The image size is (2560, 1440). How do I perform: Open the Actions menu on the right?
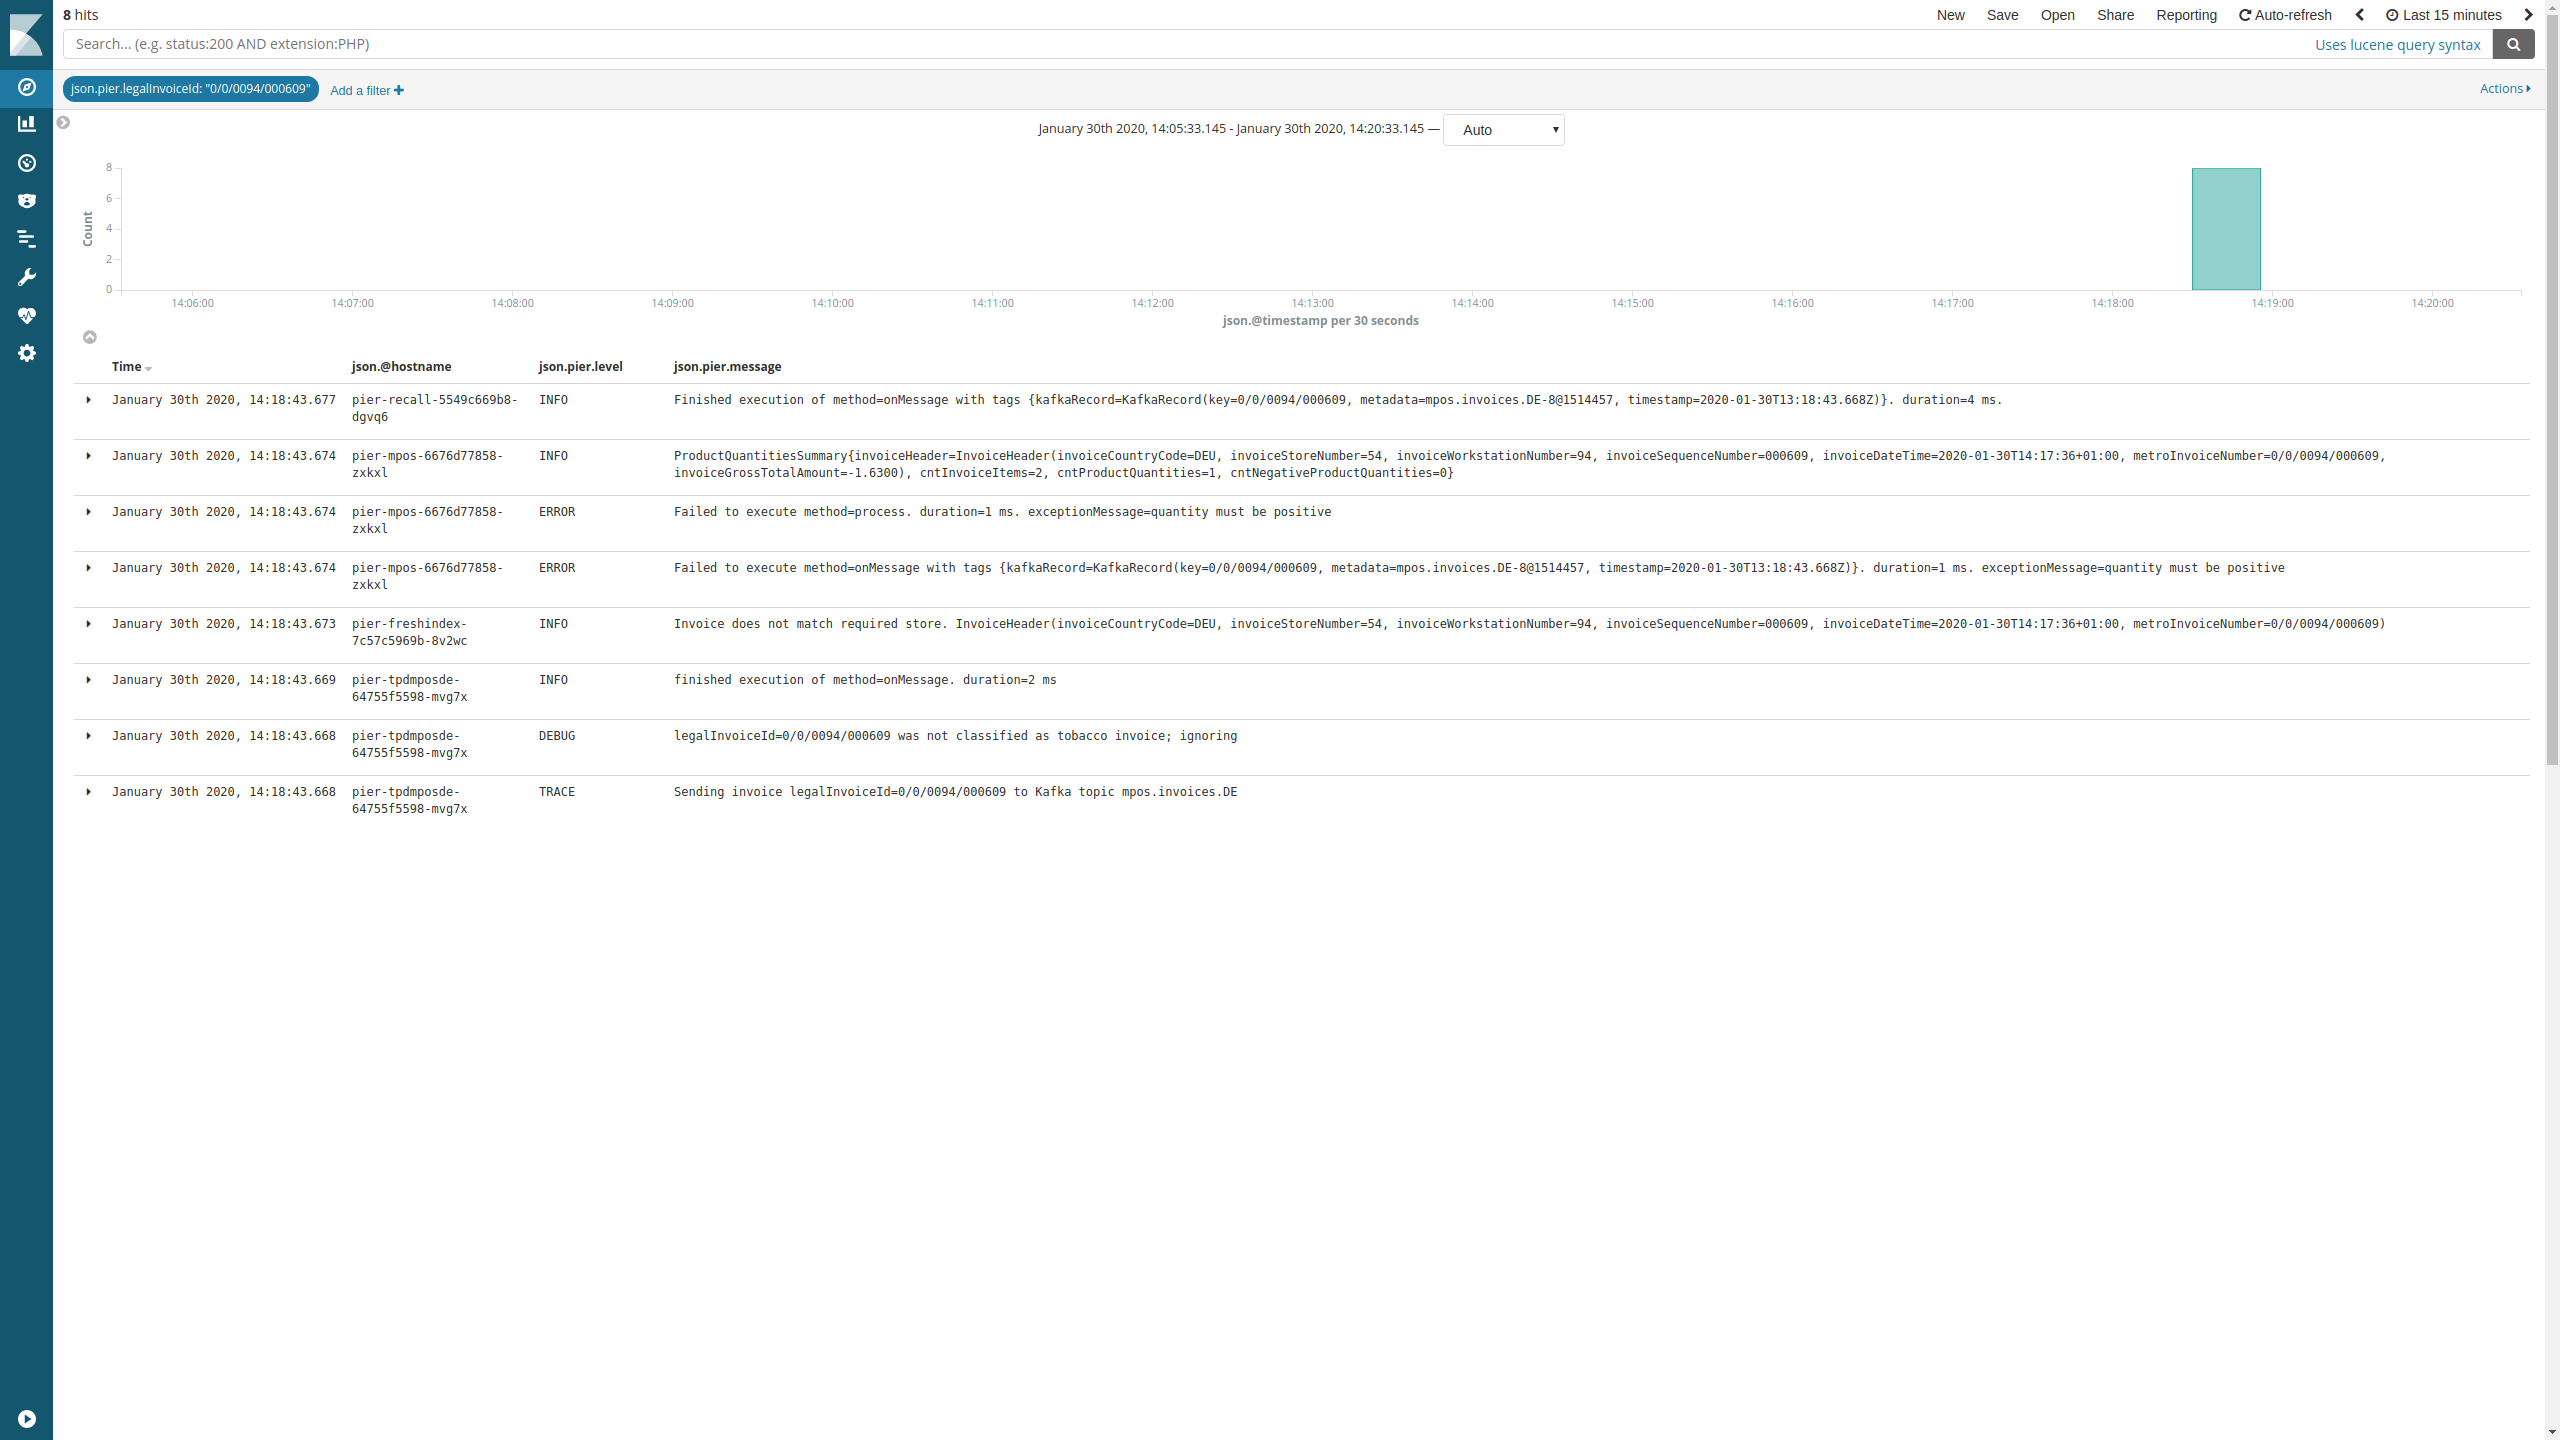tap(2503, 88)
